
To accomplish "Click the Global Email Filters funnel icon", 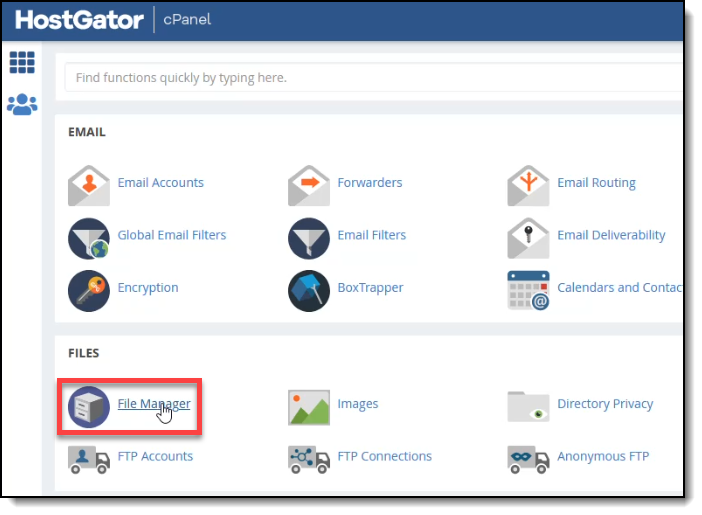I will (x=89, y=237).
